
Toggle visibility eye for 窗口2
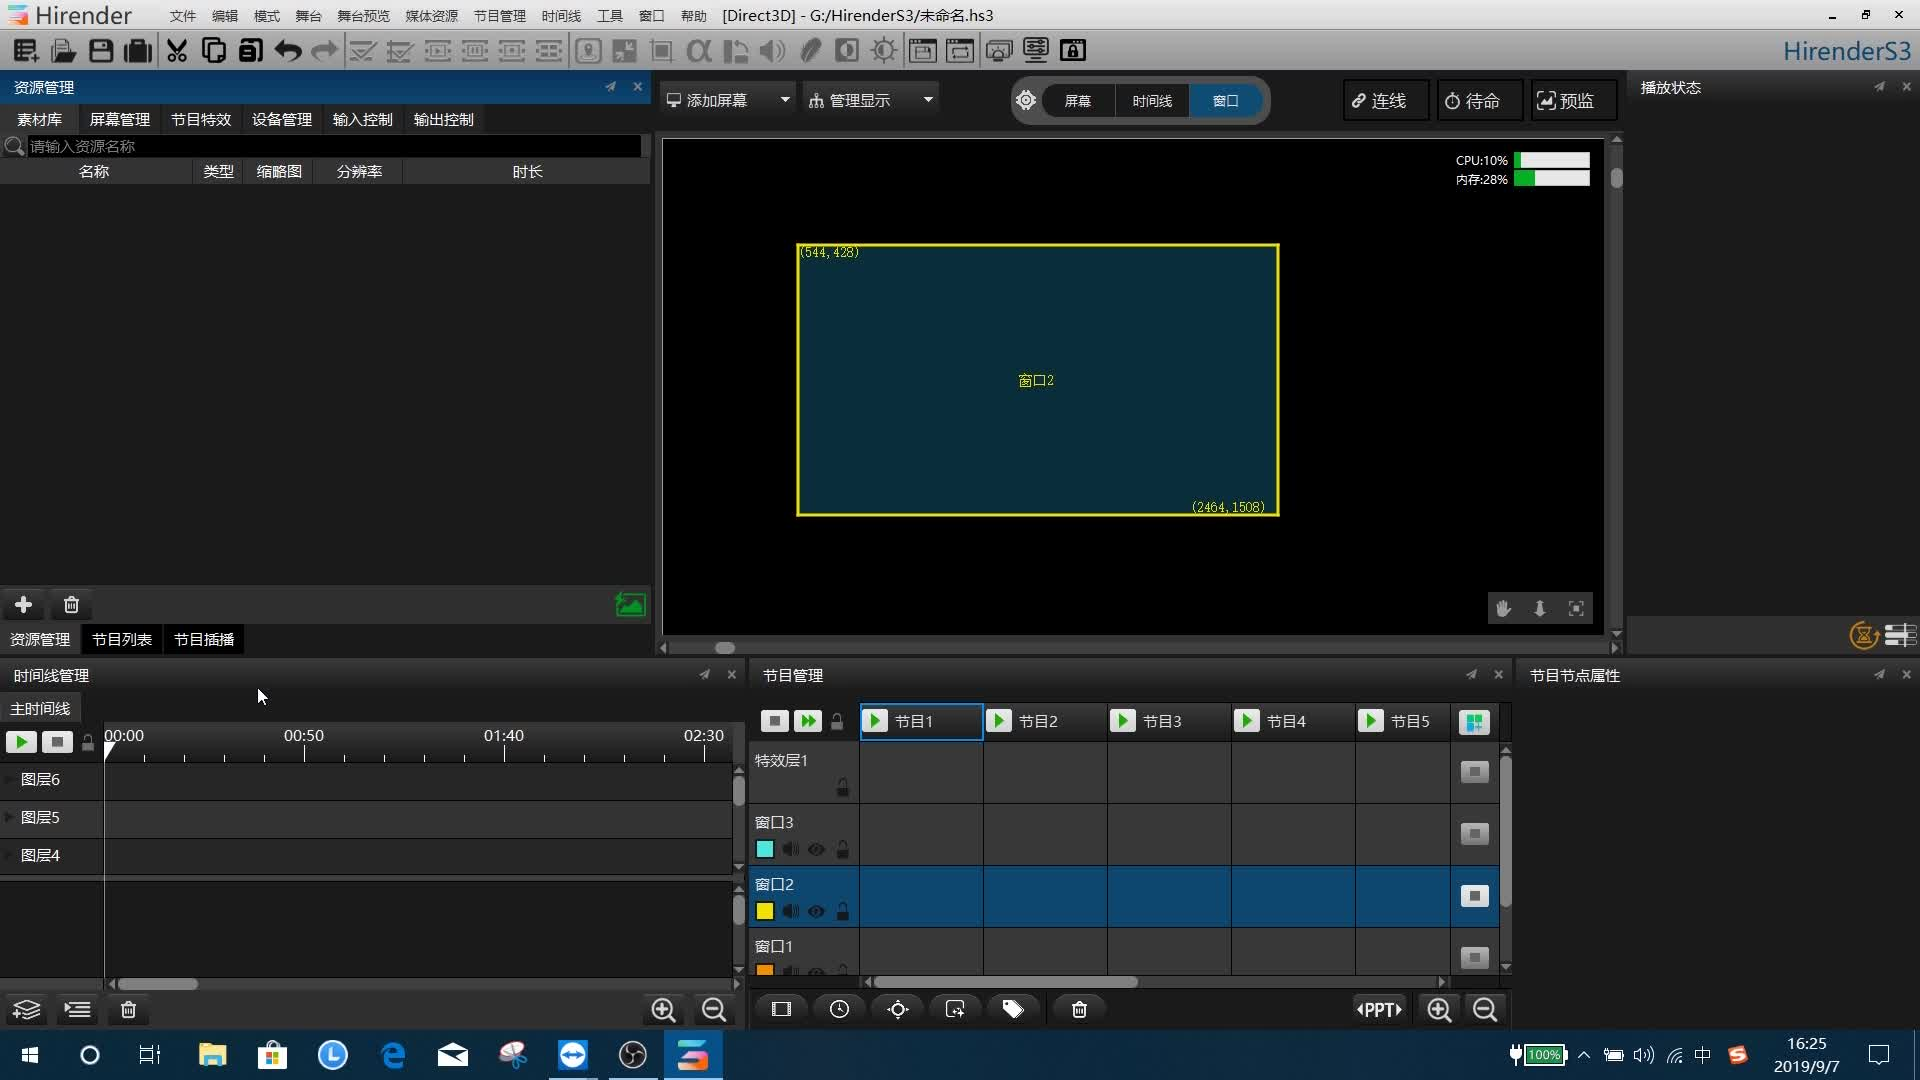coord(816,911)
